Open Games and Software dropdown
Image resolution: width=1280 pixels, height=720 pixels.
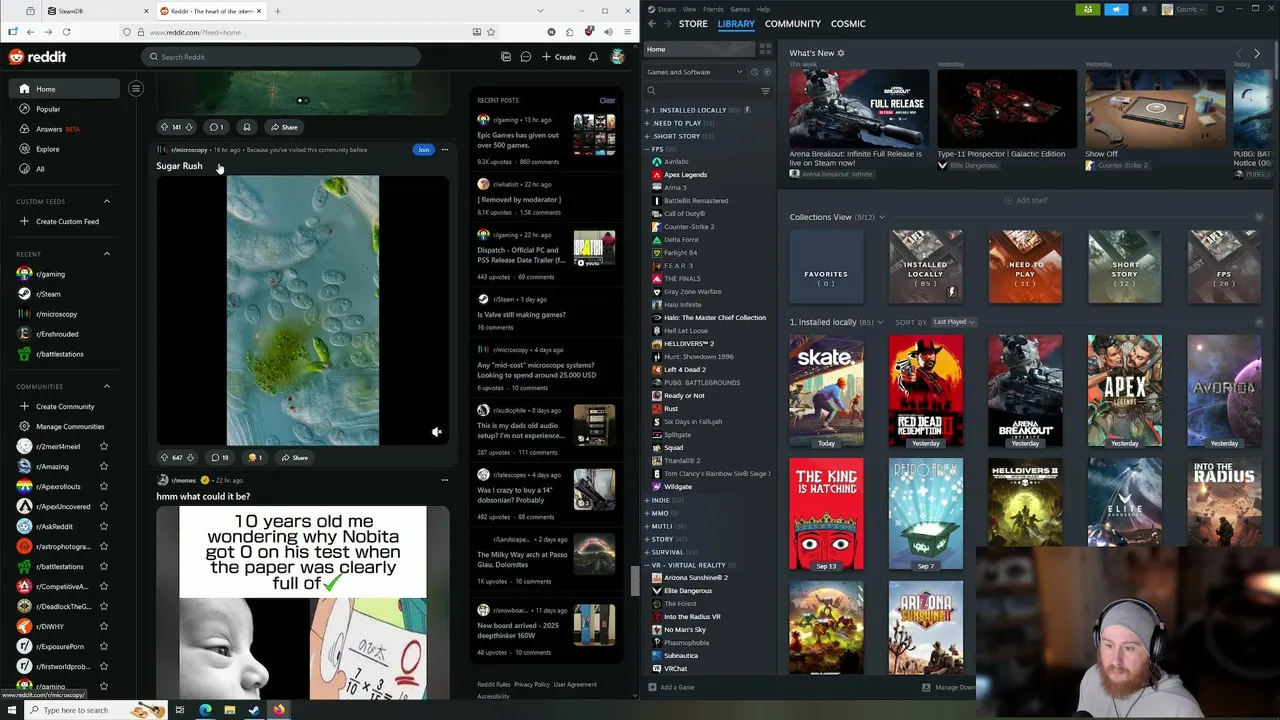695,72
